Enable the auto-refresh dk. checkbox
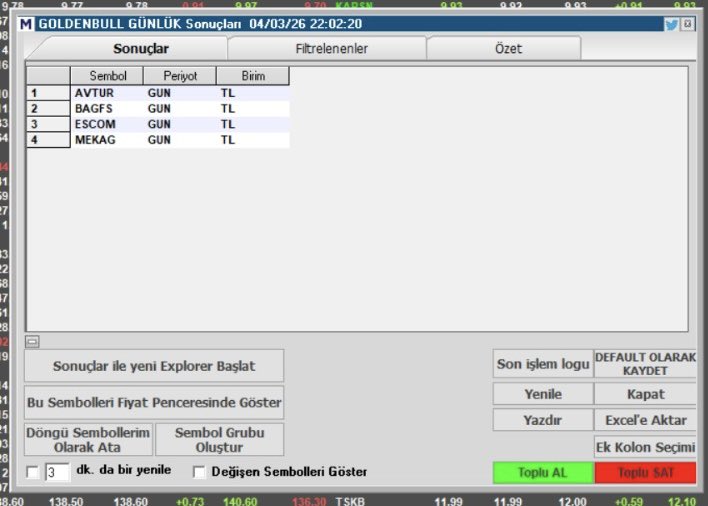The height and width of the screenshot is (506, 708). (x=33, y=472)
